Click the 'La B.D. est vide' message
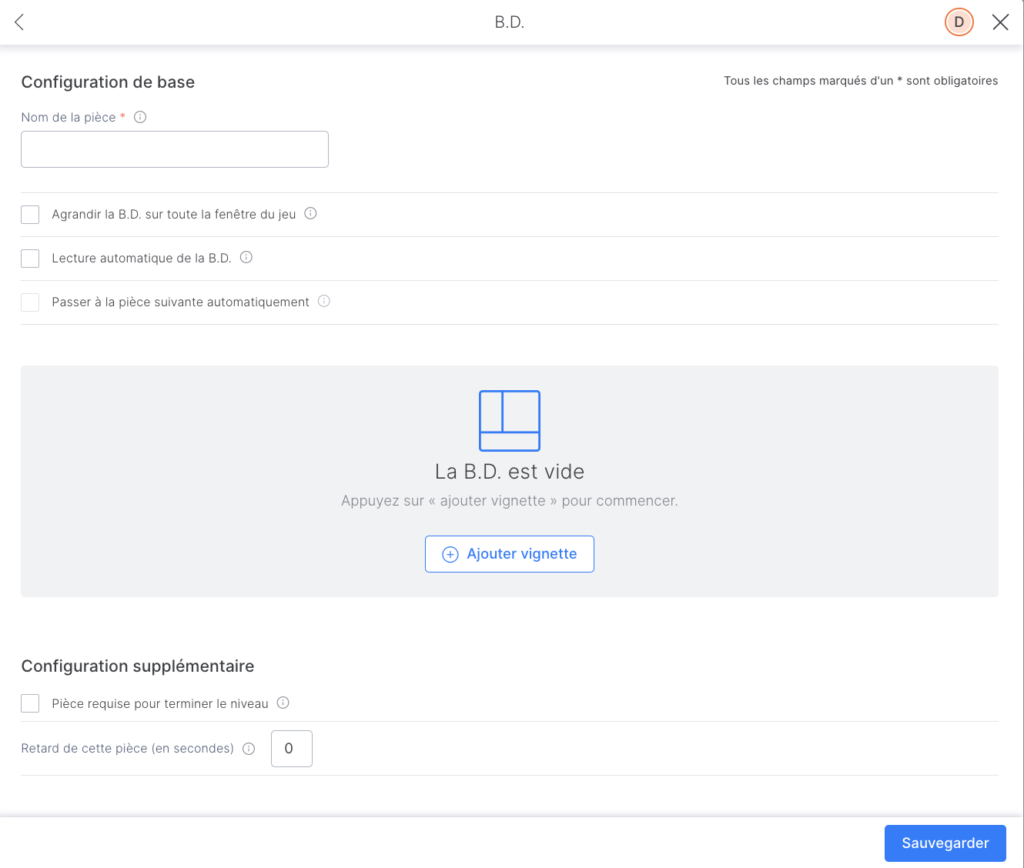Screen dimensions: 1024x868 509,471
